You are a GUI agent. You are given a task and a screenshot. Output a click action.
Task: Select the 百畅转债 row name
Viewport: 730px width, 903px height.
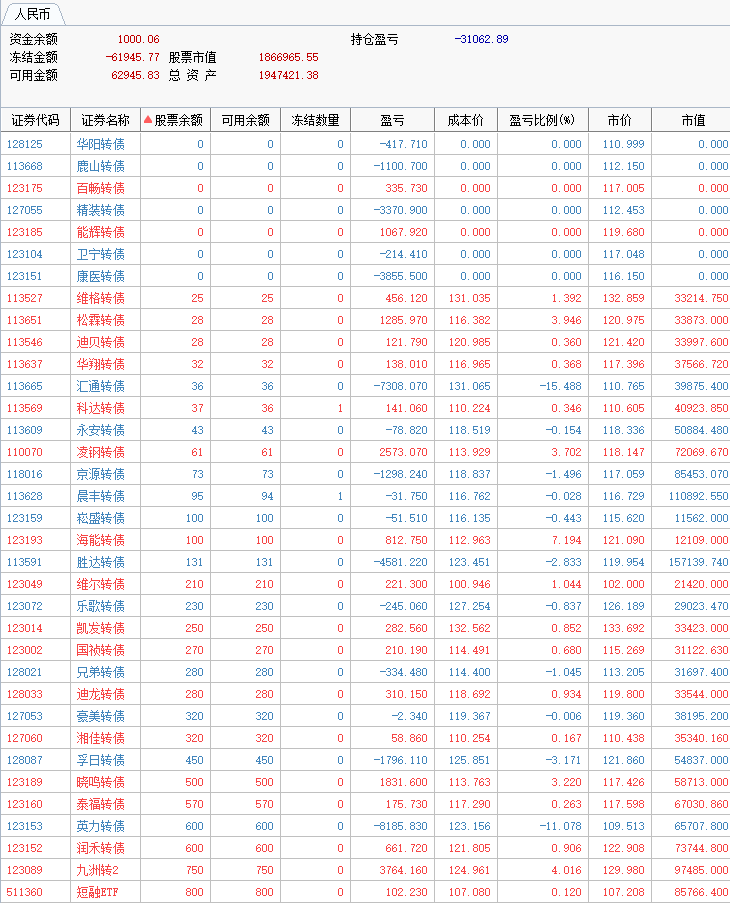click(x=101, y=188)
